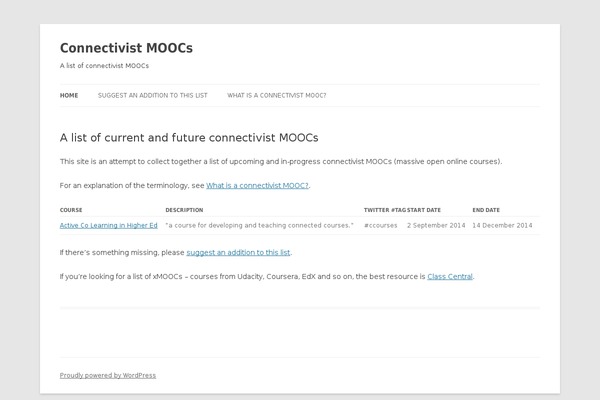Visit the Class Central link
Image resolution: width=600 pixels, height=400 pixels.
coord(450,276)
